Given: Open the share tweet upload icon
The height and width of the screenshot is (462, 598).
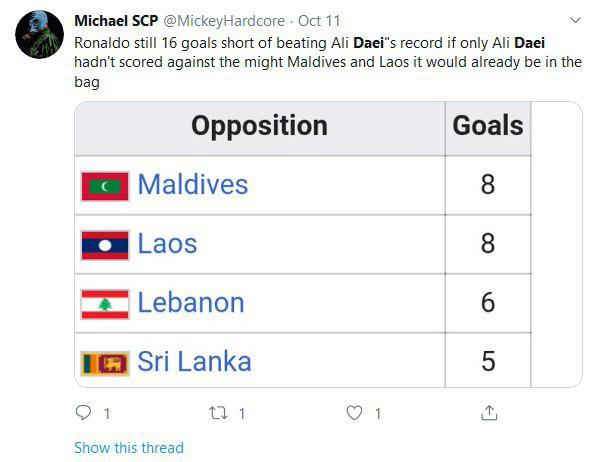Looking at the screenshot, I should pos(489,413).
